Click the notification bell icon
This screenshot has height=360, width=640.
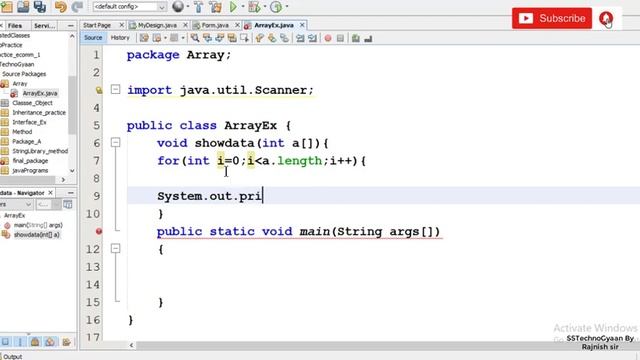click(606, 18)
